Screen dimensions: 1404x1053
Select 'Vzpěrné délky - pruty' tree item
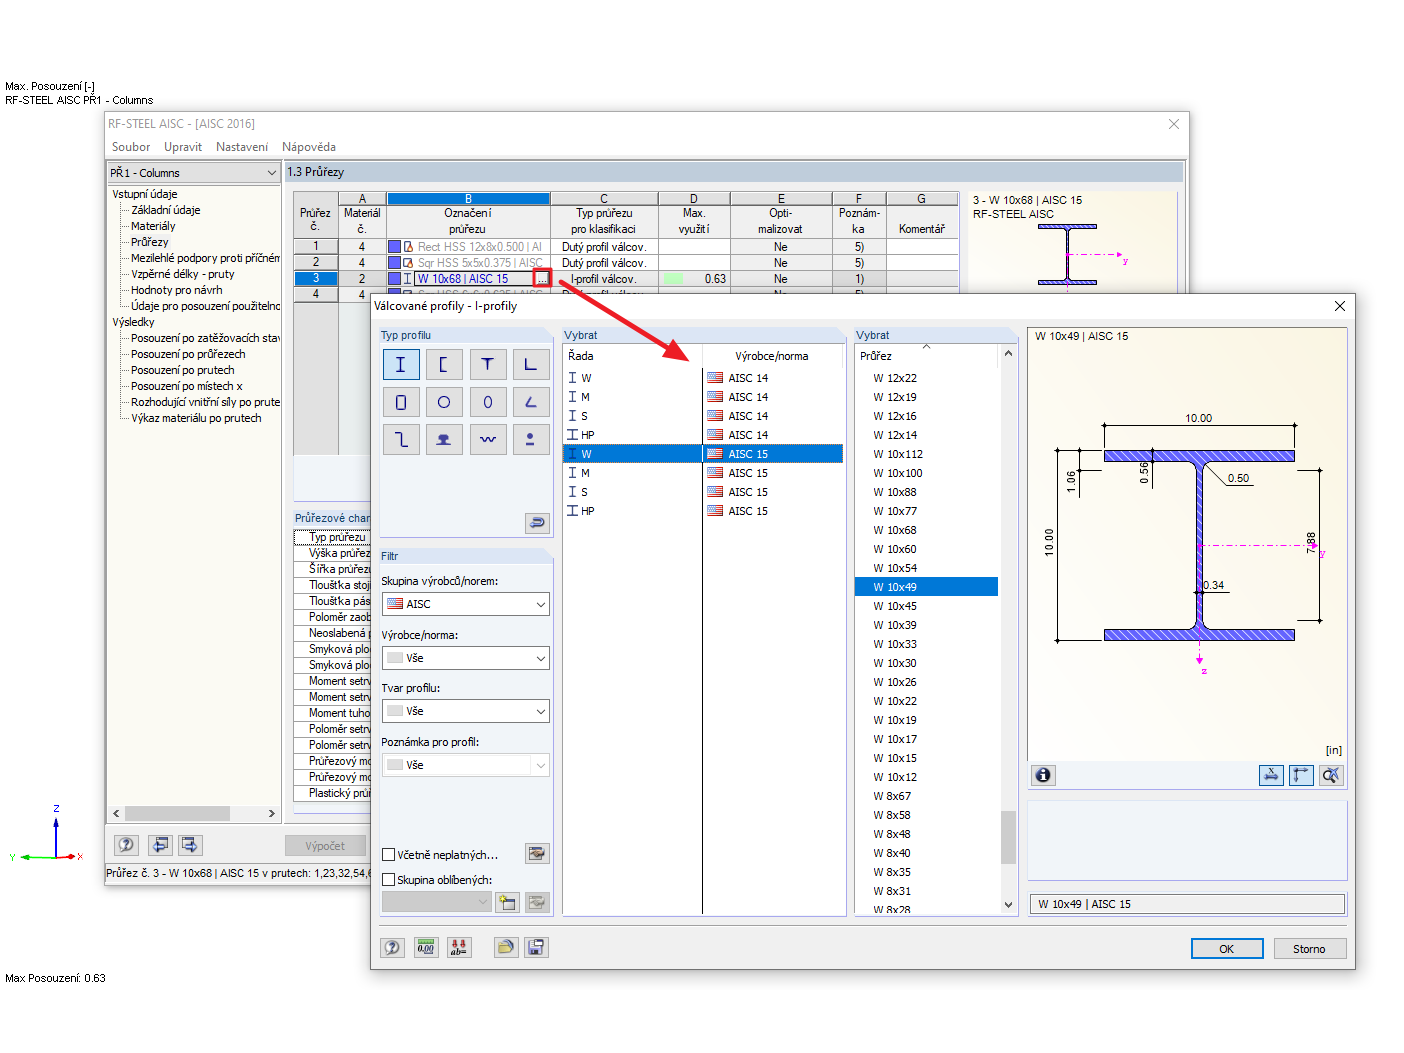[183, 274]
